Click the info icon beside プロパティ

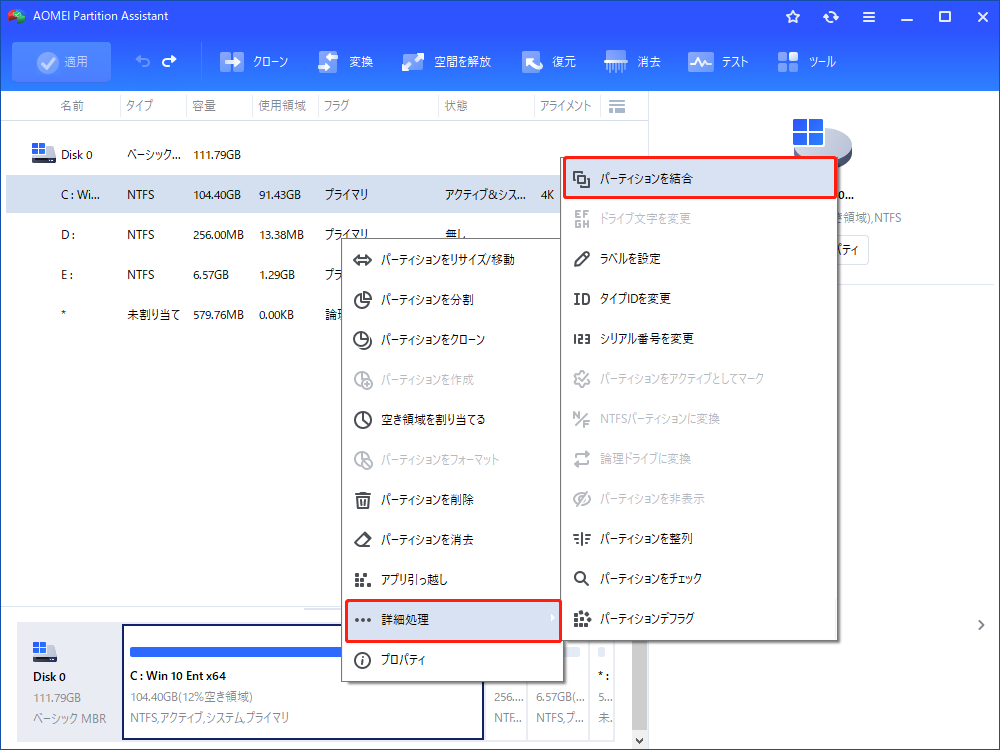tap(362, 660)
